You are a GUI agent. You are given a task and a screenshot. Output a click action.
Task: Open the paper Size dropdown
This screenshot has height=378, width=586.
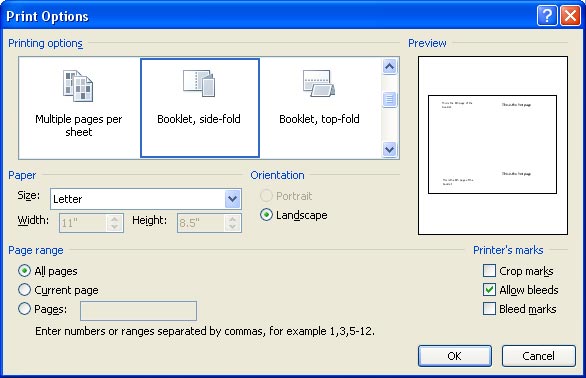coord(232,199)
